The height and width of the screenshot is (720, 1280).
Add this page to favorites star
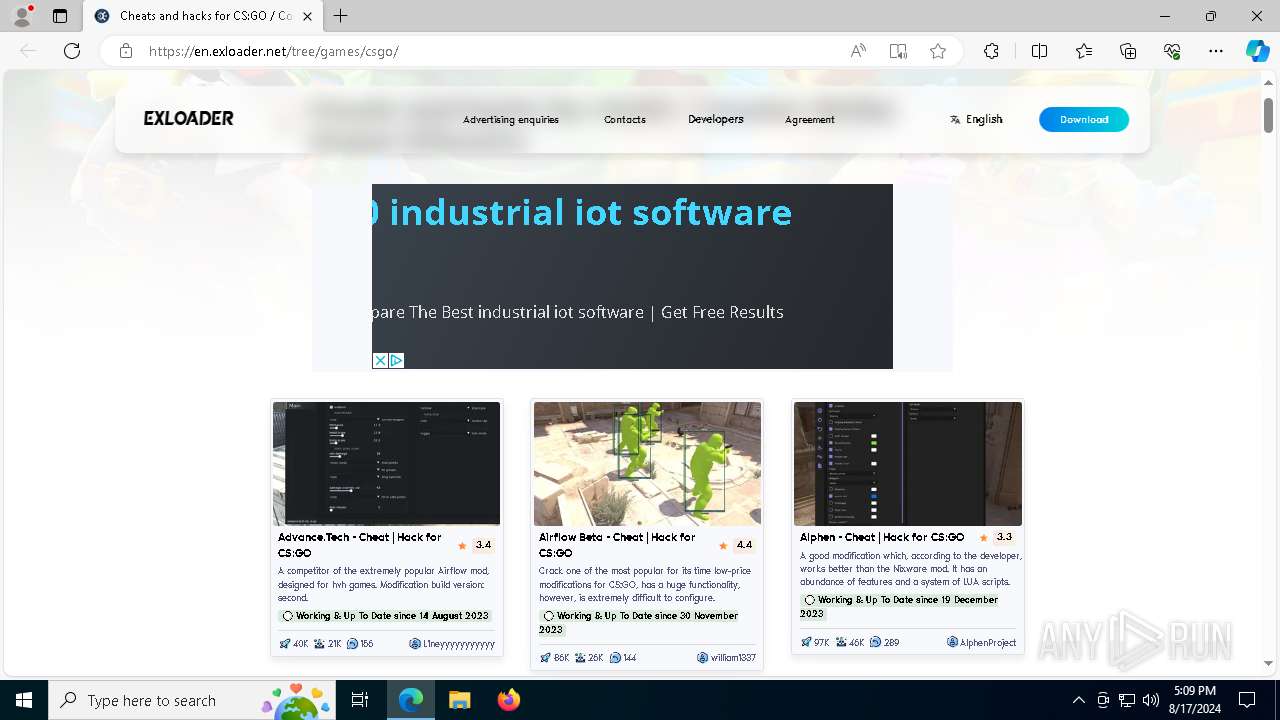click(938, 51)
